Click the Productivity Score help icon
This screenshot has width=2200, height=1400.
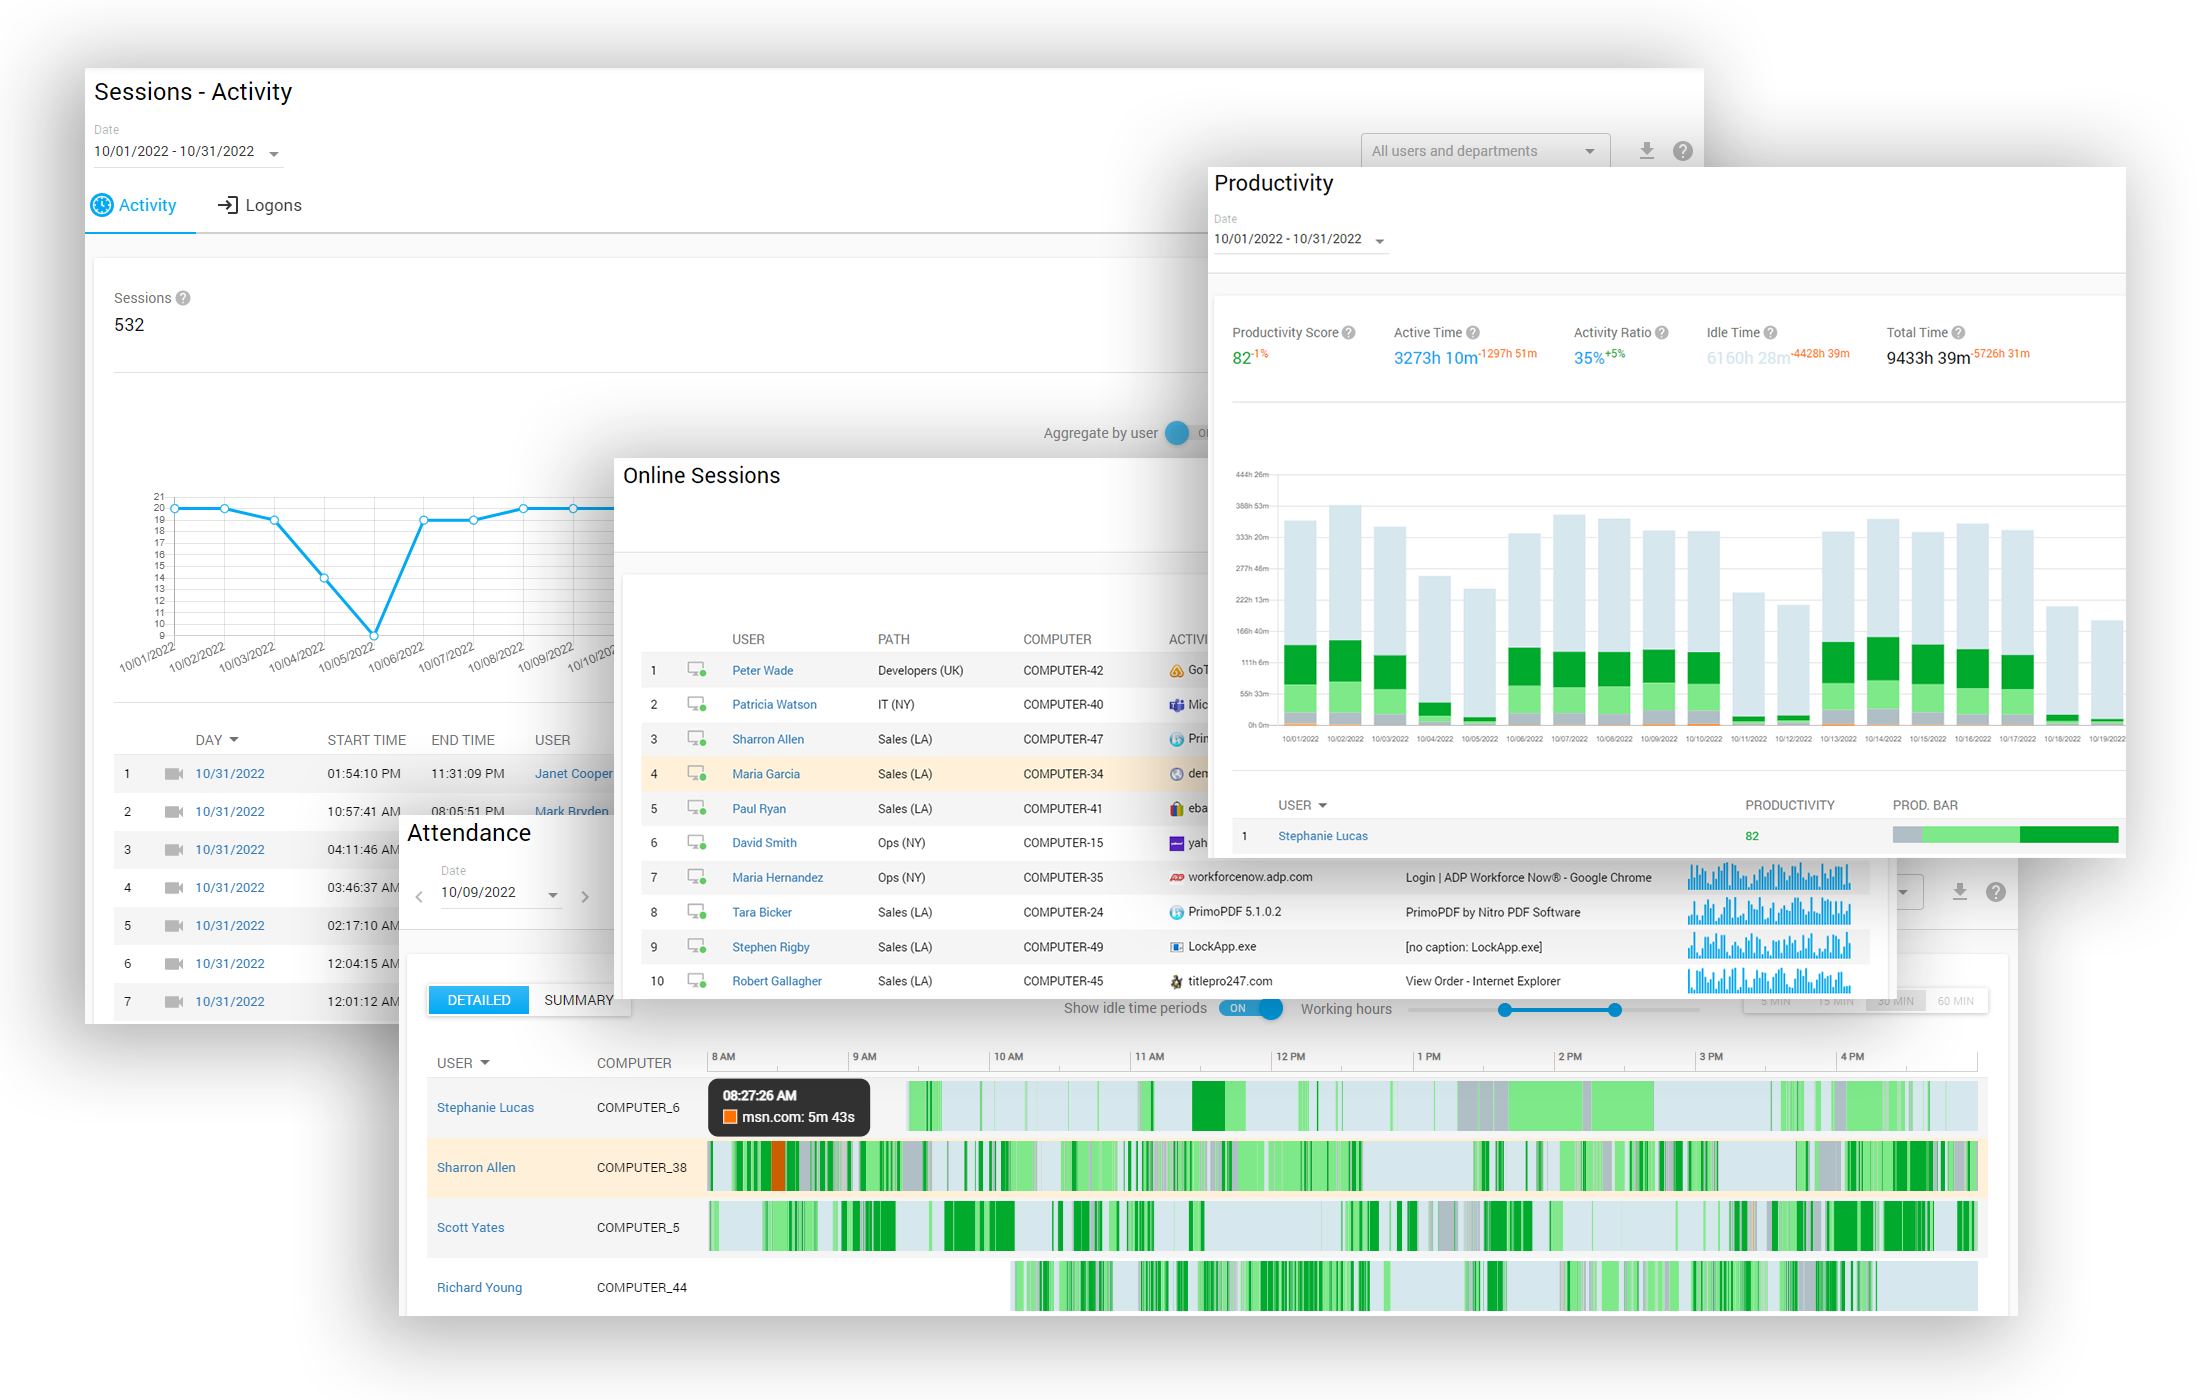[x=1349, y=333]
